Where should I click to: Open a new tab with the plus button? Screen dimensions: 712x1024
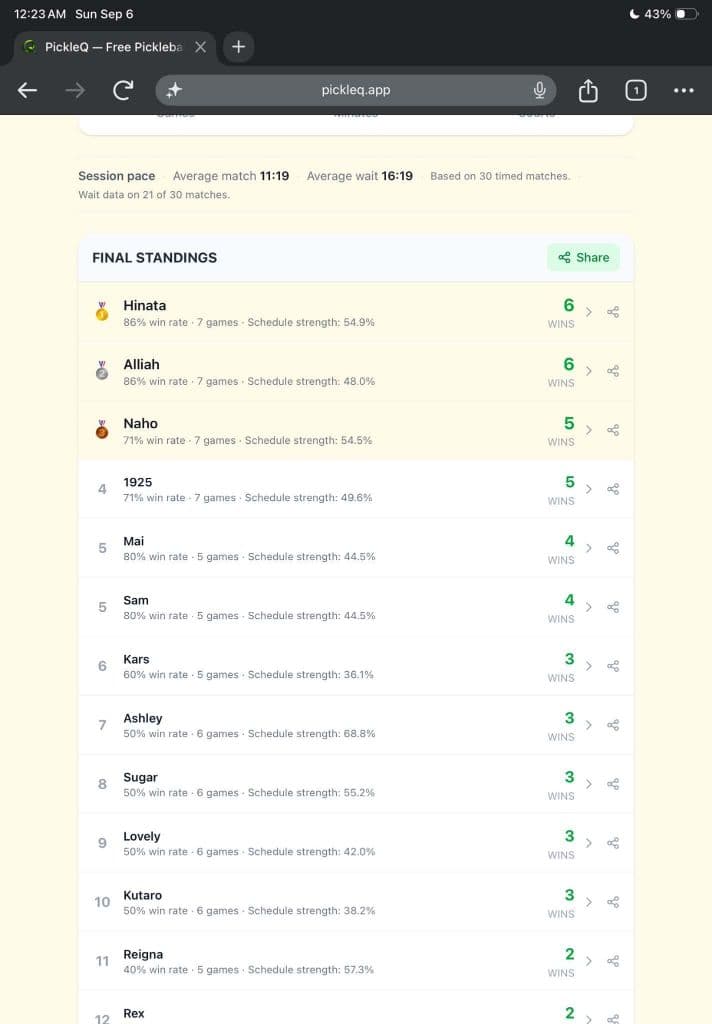point(238,47)
